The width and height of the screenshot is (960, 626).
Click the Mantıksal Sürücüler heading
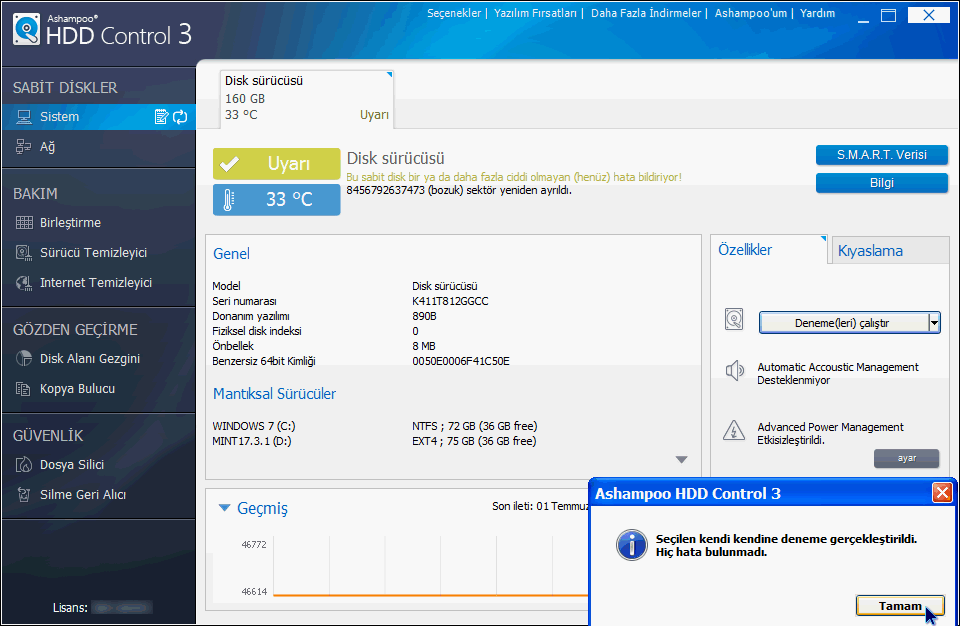(274, 394)
